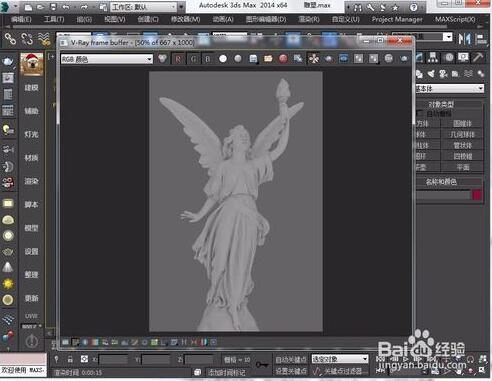Click the link objects chain icon
Viewport: 492px width, 381px height.
[10, 39]
